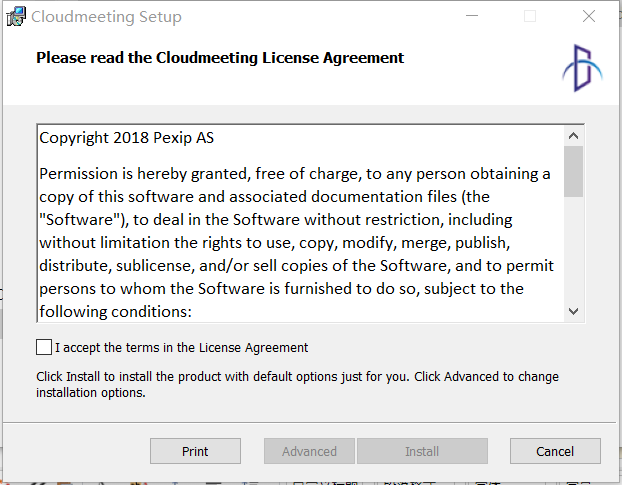This screenshot has height=485, width=622.
Task: Click the 'Cloudmeeting Setup' title bar text
Action: [x=106, y=17]
